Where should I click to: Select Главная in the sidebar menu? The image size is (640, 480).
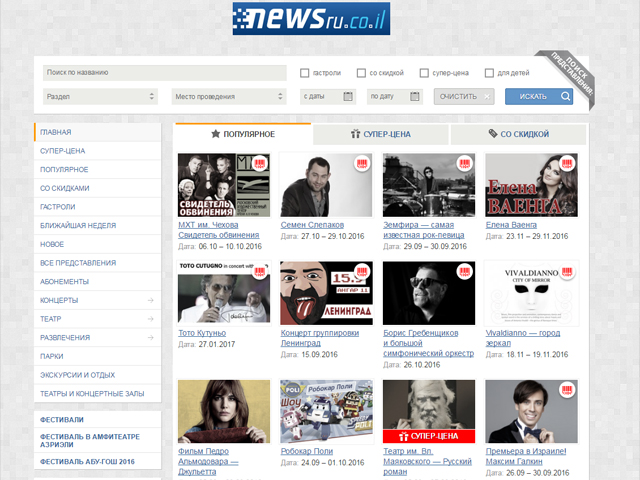click(98, 132)
